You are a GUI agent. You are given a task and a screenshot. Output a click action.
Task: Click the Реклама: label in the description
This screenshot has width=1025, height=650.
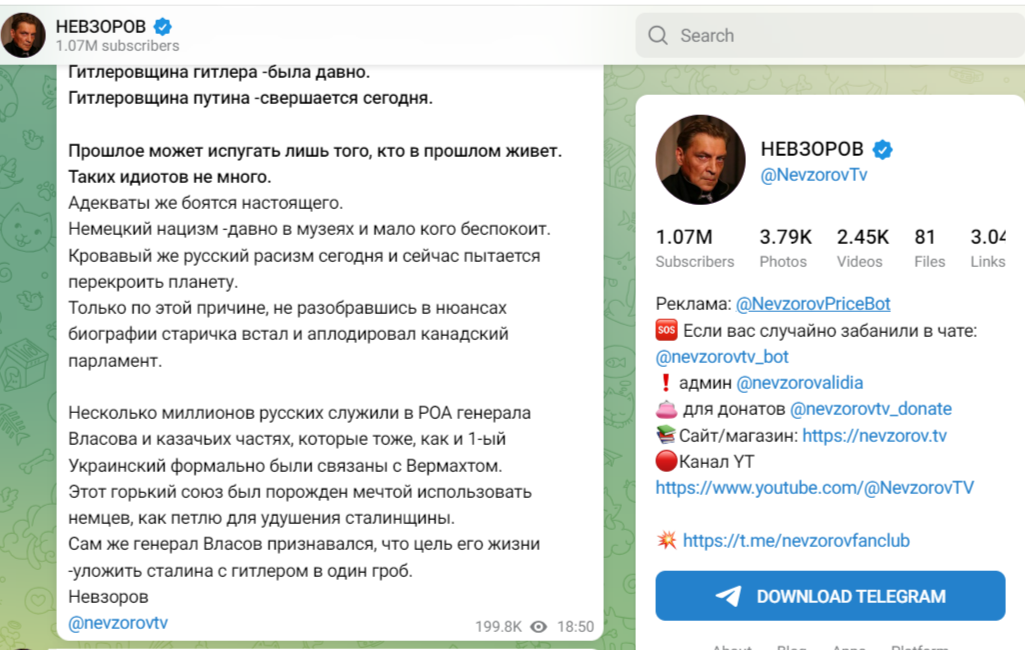[694, 304]
